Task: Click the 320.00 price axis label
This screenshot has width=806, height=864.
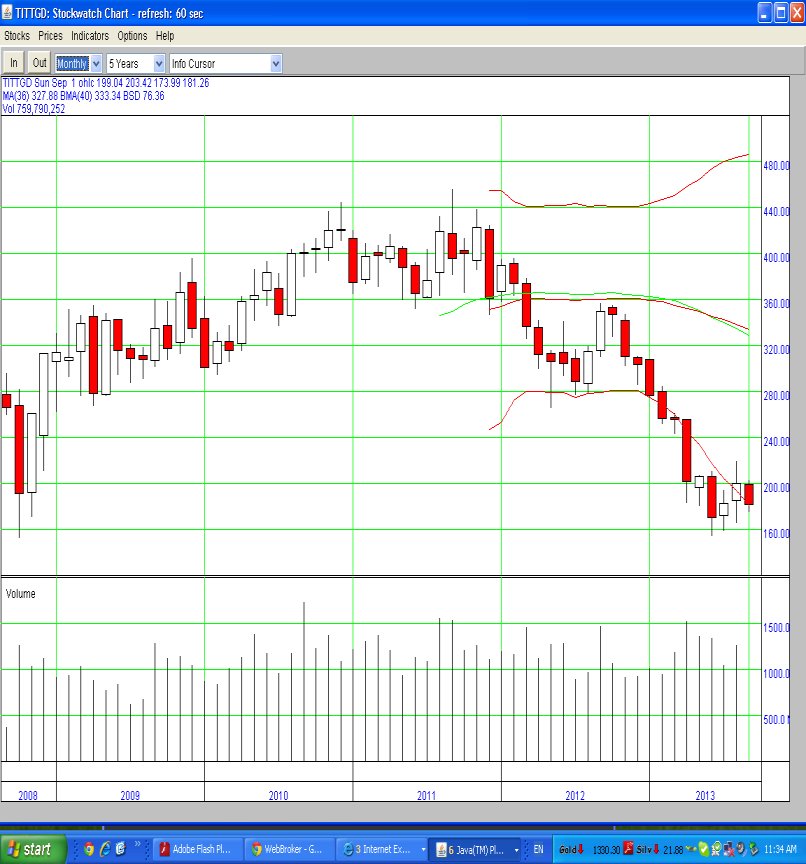Action: click(x=776, y=349)
